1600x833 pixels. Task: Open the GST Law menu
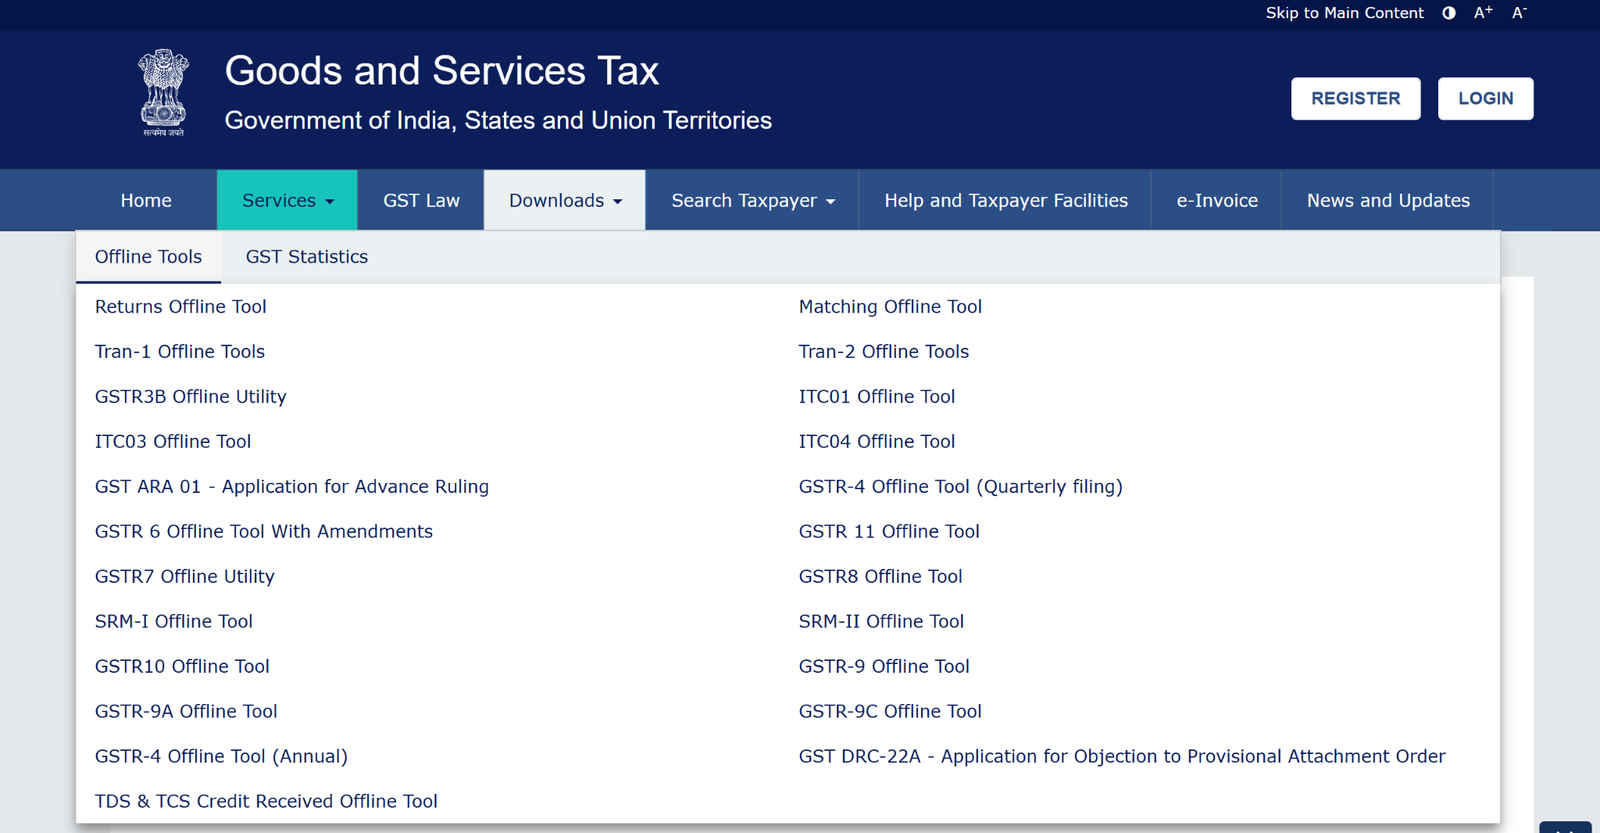[x=421, y=200]
